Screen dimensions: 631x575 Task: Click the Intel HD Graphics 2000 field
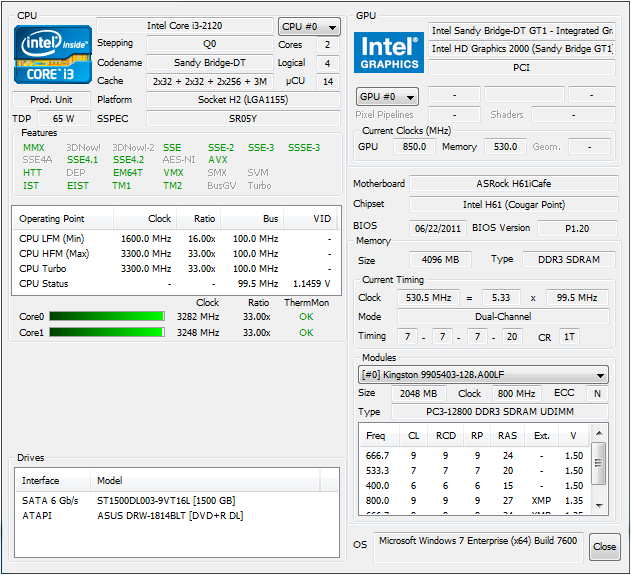(522, 49)
